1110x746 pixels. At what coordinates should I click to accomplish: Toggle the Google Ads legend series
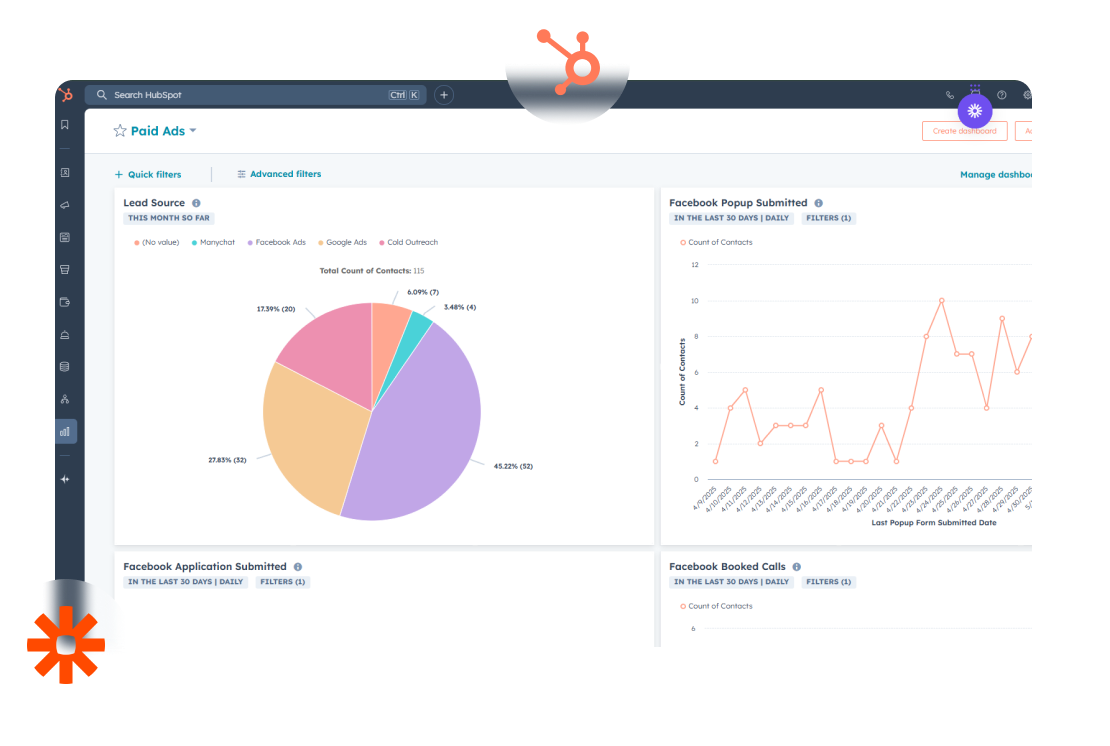(345, 242)
